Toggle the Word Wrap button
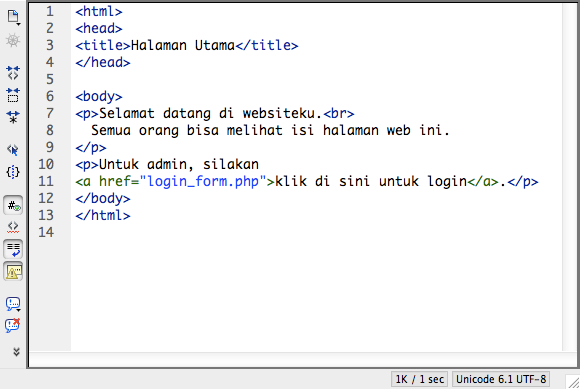 (13, 249)
